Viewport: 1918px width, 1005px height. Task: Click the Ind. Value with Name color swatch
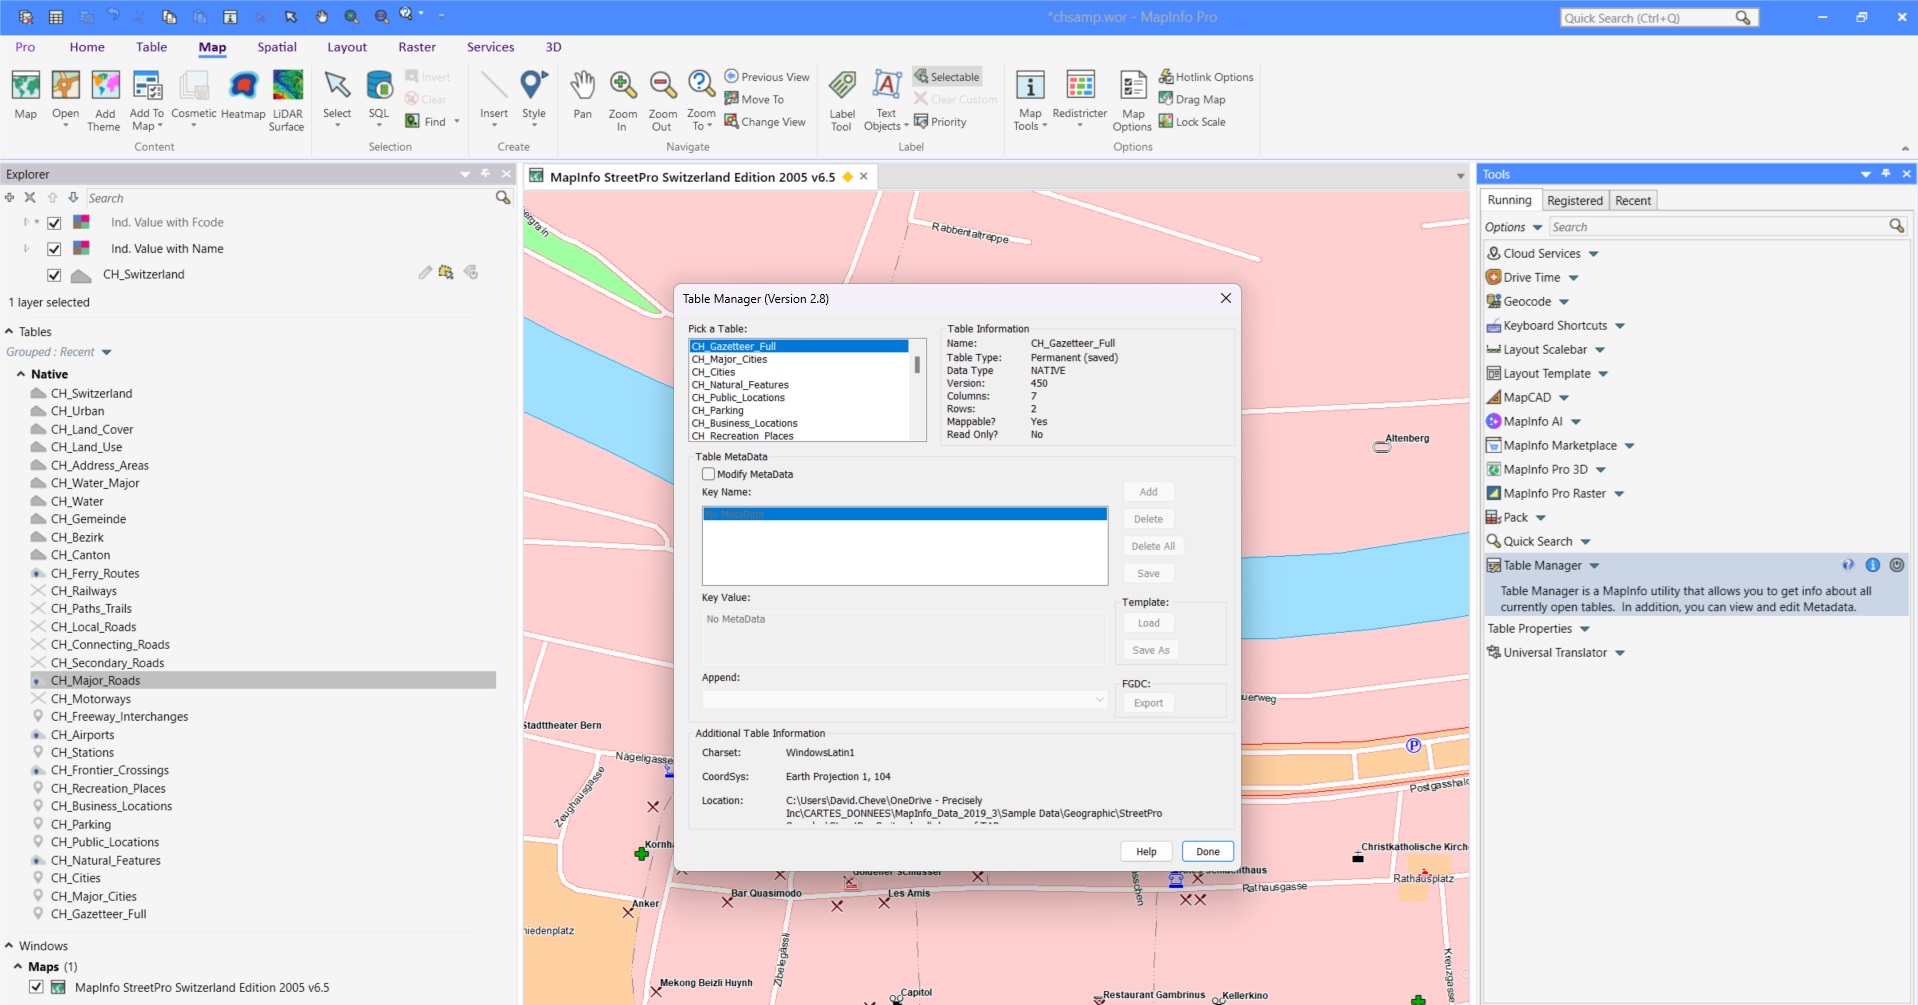click(x=82, y=248)
